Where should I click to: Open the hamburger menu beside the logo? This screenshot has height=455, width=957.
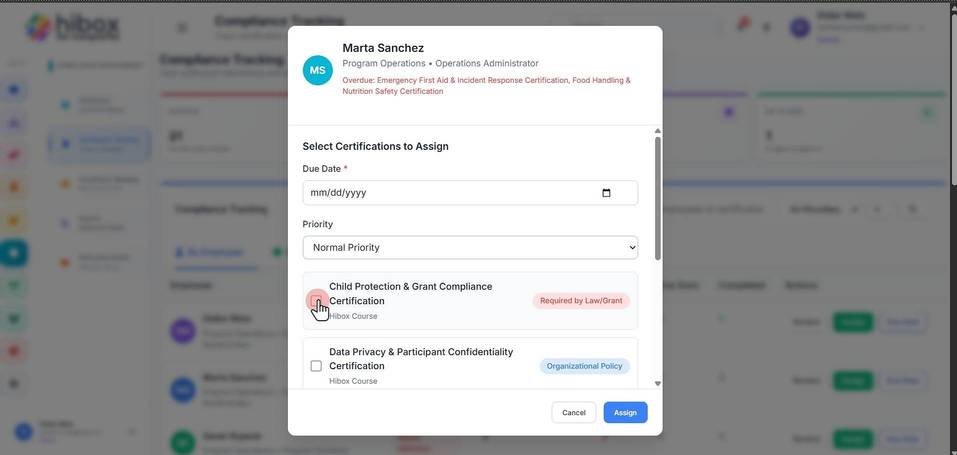coord(182,28)
